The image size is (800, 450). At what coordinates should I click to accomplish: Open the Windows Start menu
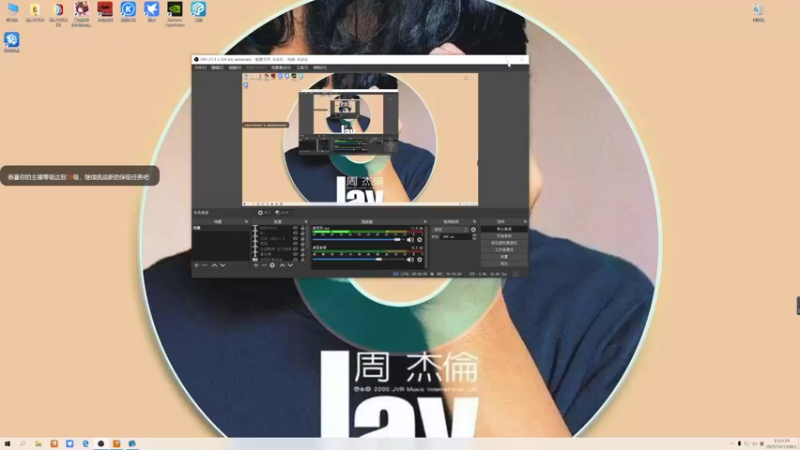(7, 444)
